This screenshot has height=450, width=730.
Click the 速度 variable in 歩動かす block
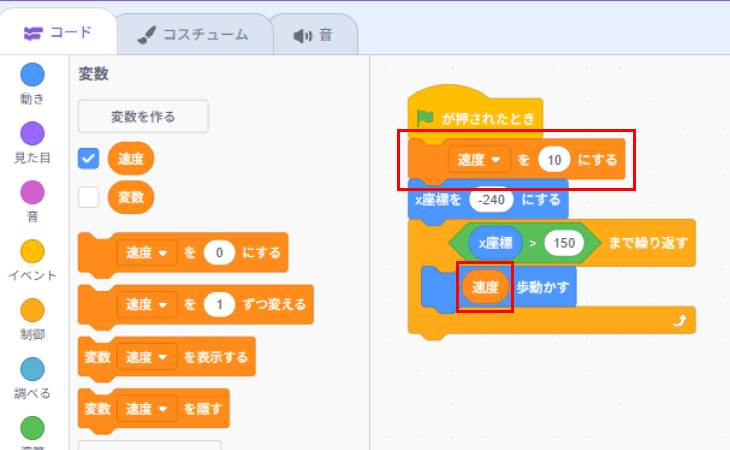pos(485,287)
